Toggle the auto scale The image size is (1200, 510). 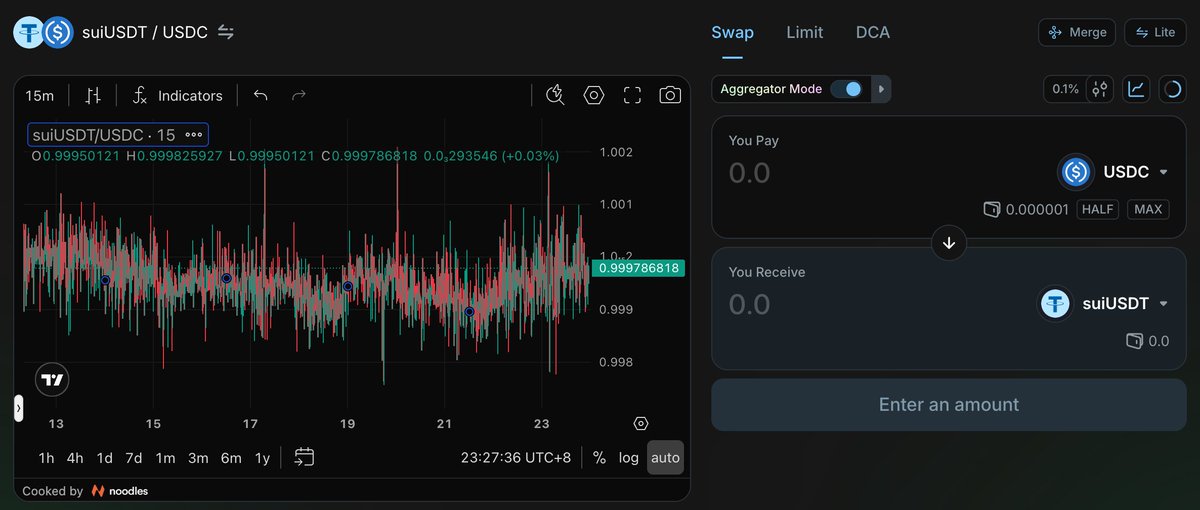pos(665,458)
